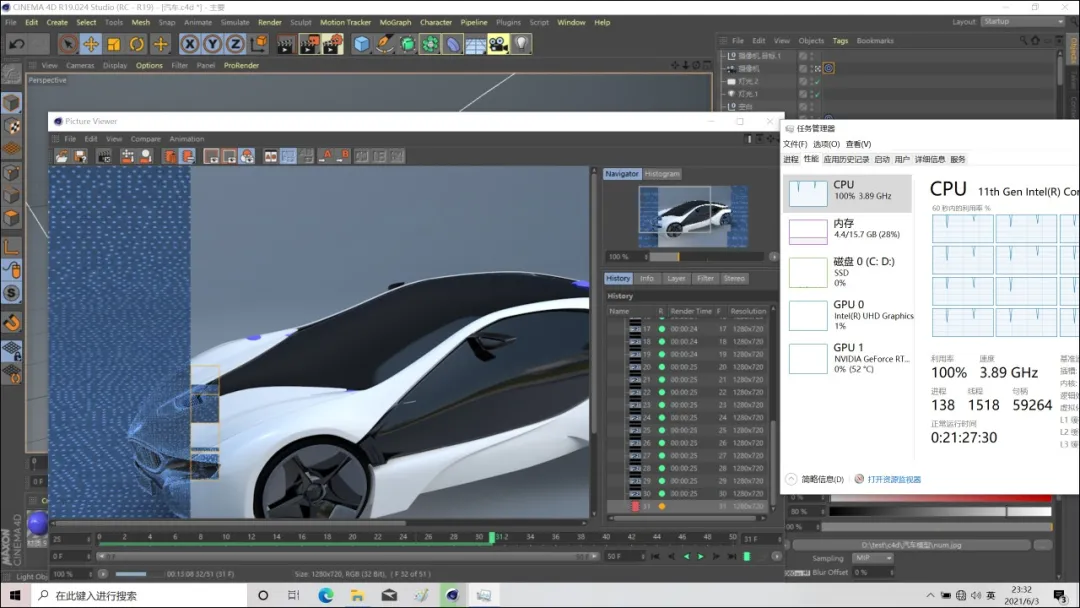Toggle the green checkmark of 灯光.1
Image resolution: width=1080 pixels, height=608 pixels.
coord(817,94)
